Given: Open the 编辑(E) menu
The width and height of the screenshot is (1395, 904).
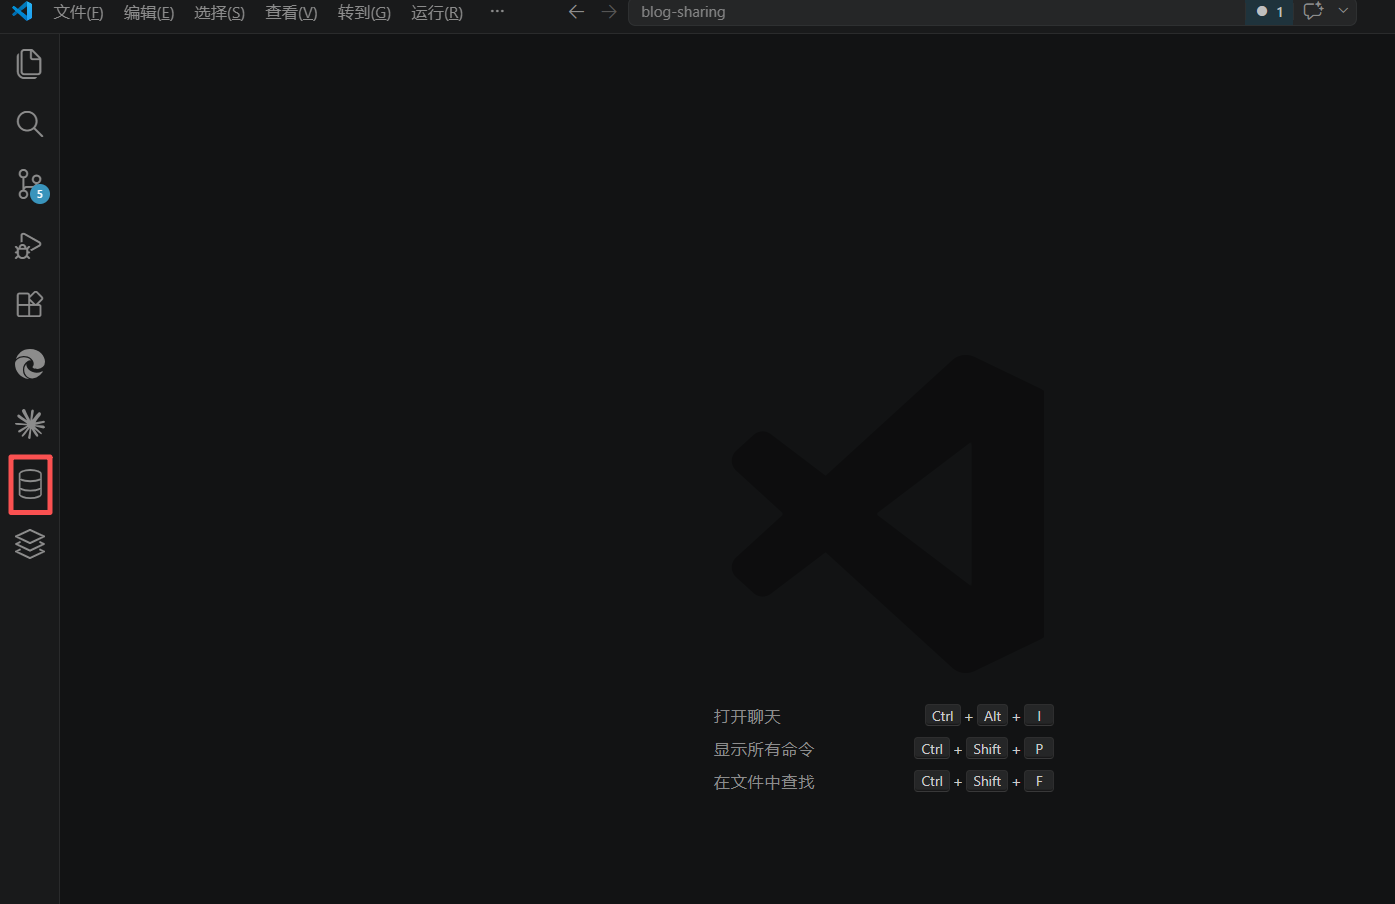Looking at the screenshot, I should (149, 12).
